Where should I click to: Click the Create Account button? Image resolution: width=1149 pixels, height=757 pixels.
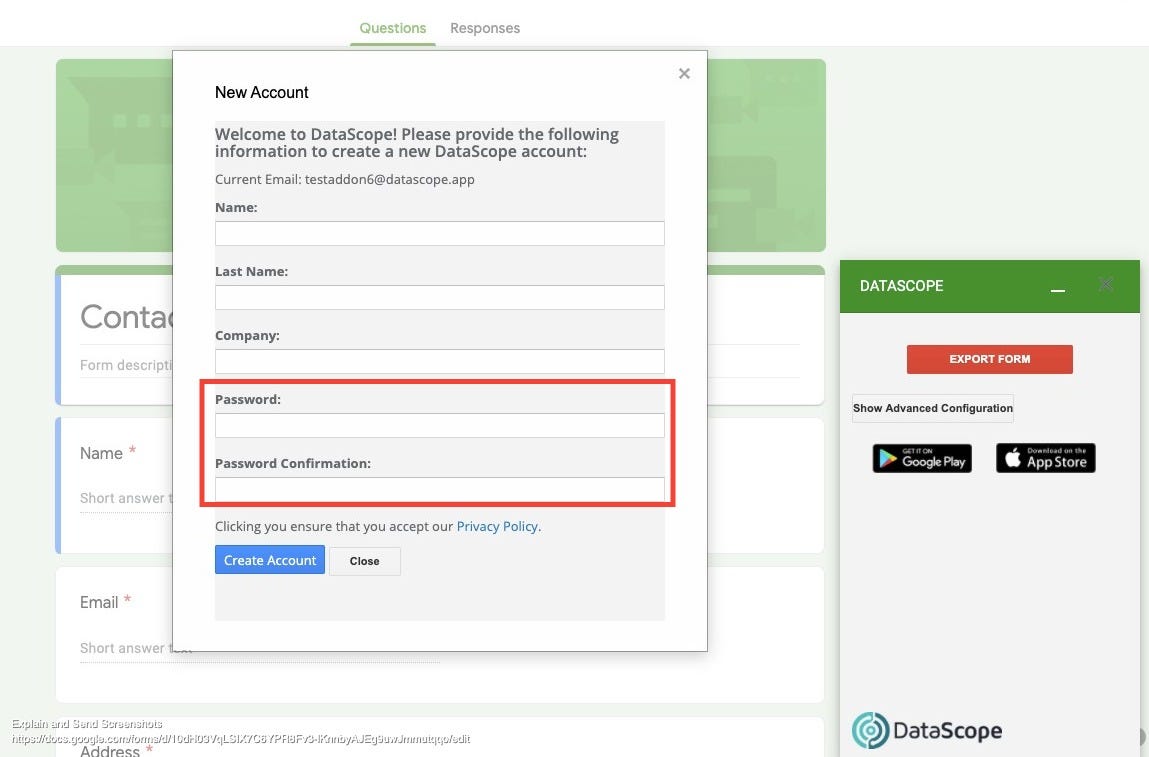270,560
